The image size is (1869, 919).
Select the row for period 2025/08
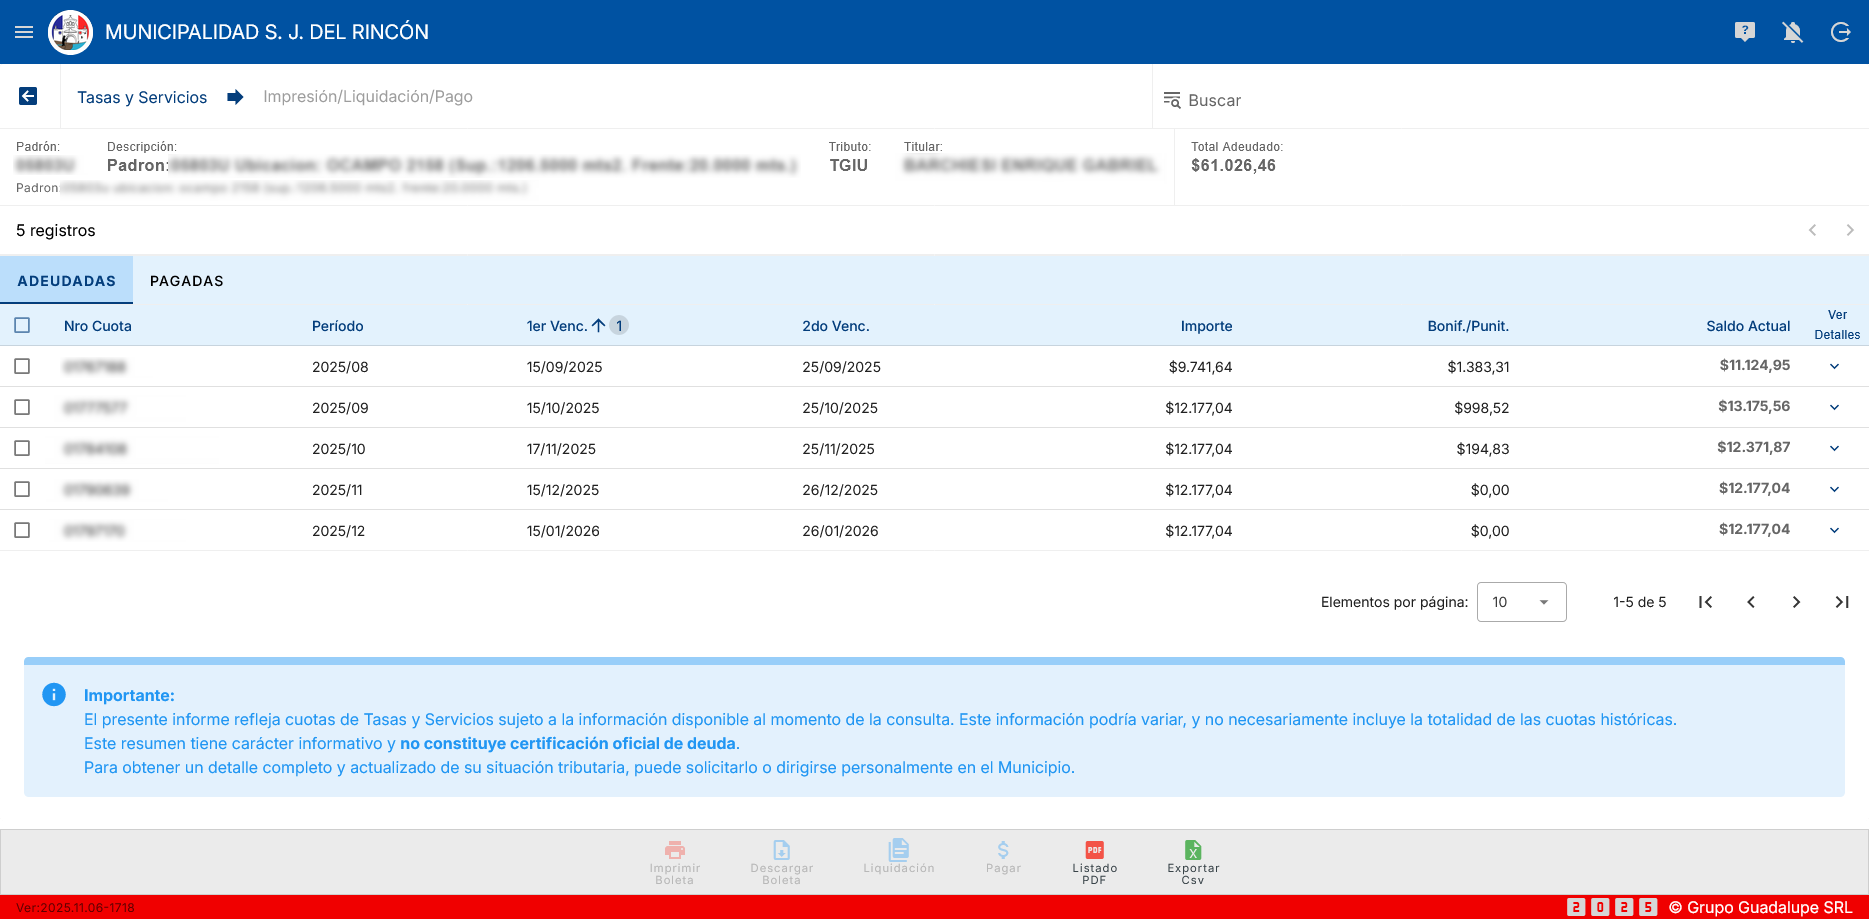tap(22, 366)
